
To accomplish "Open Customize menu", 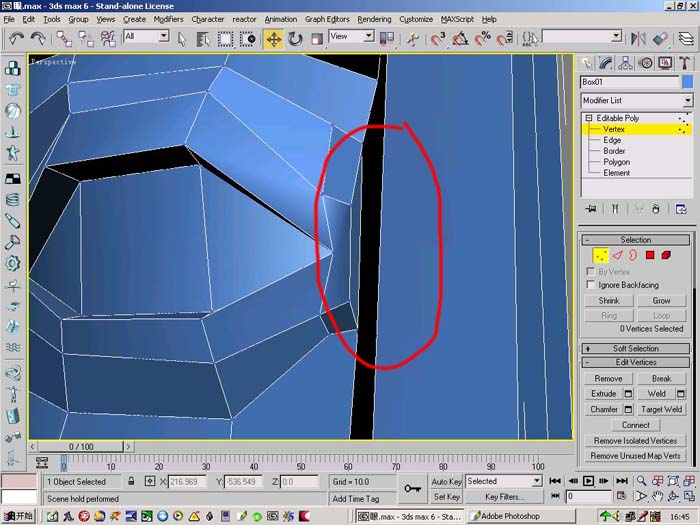I will tap(416, 19).
